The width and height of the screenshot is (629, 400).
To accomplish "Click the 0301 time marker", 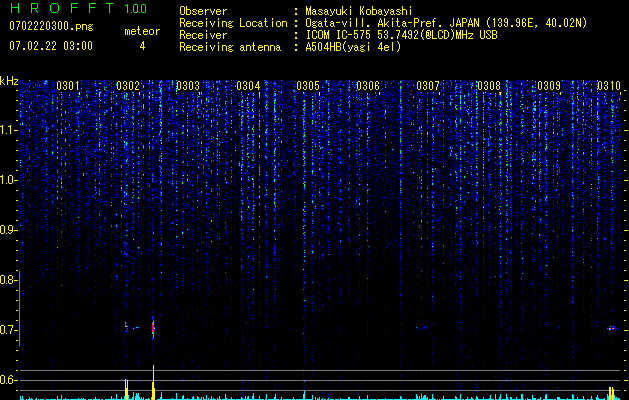I will click(67, 85).
